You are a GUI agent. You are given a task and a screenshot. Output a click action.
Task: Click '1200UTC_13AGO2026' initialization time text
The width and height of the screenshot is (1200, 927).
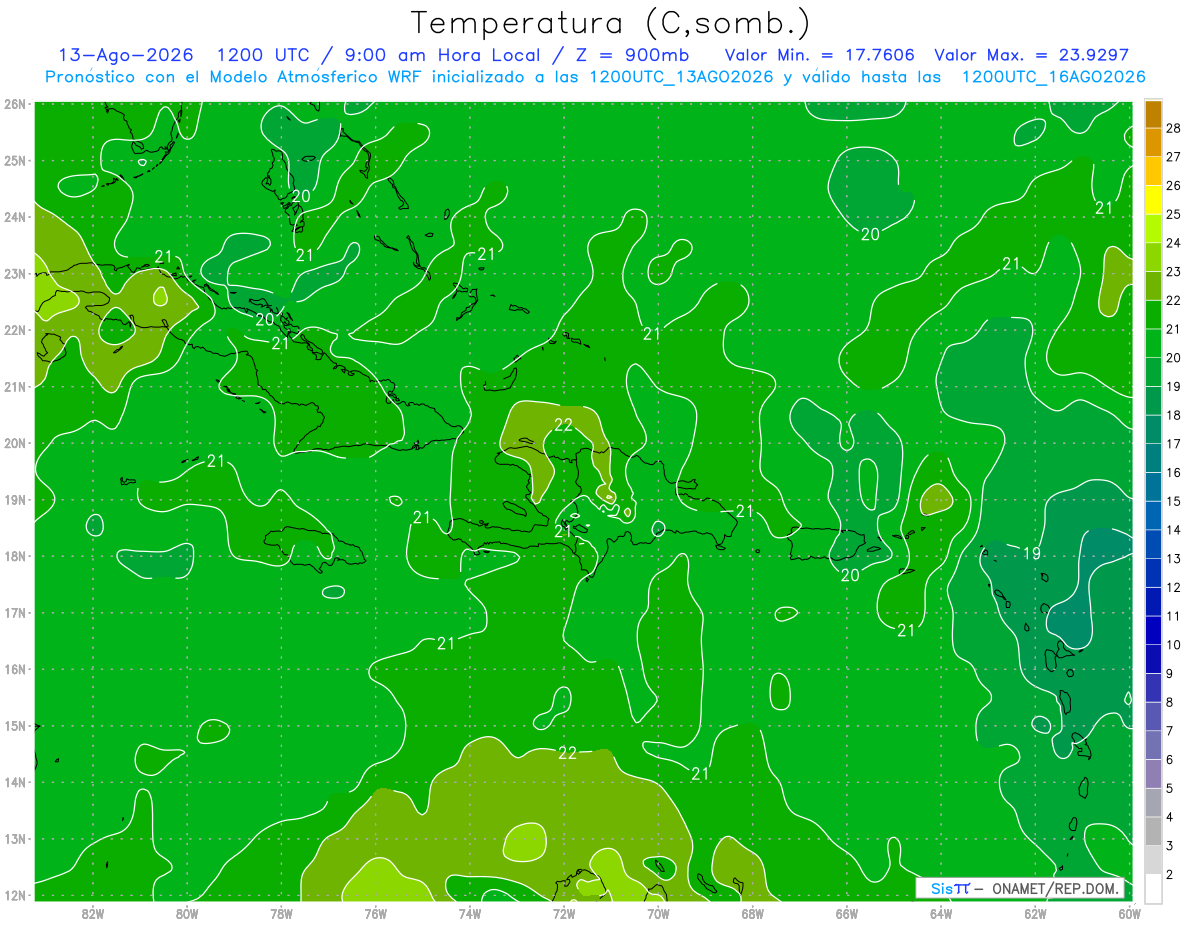(x=681, y=77)
